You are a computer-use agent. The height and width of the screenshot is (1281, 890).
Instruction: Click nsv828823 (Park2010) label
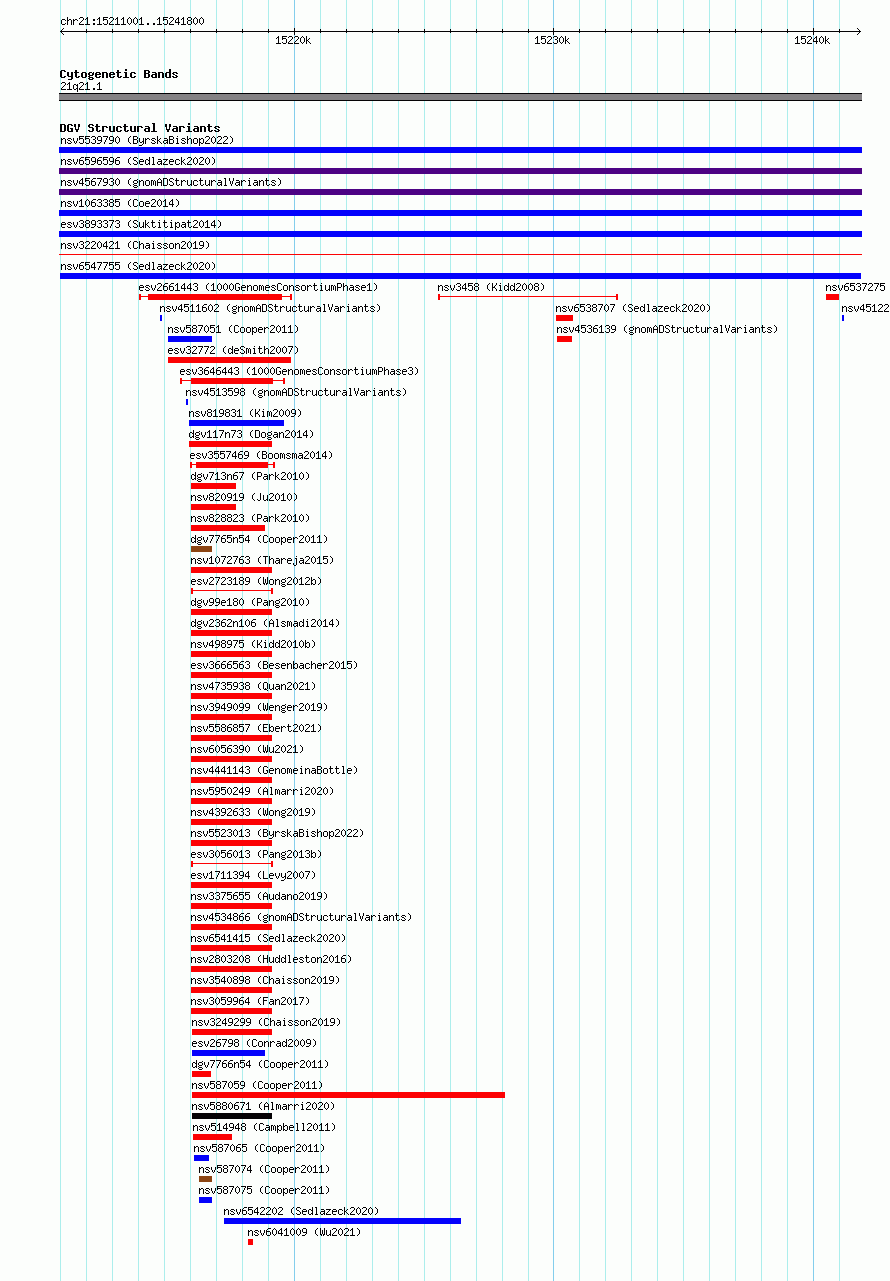point(251,518)
